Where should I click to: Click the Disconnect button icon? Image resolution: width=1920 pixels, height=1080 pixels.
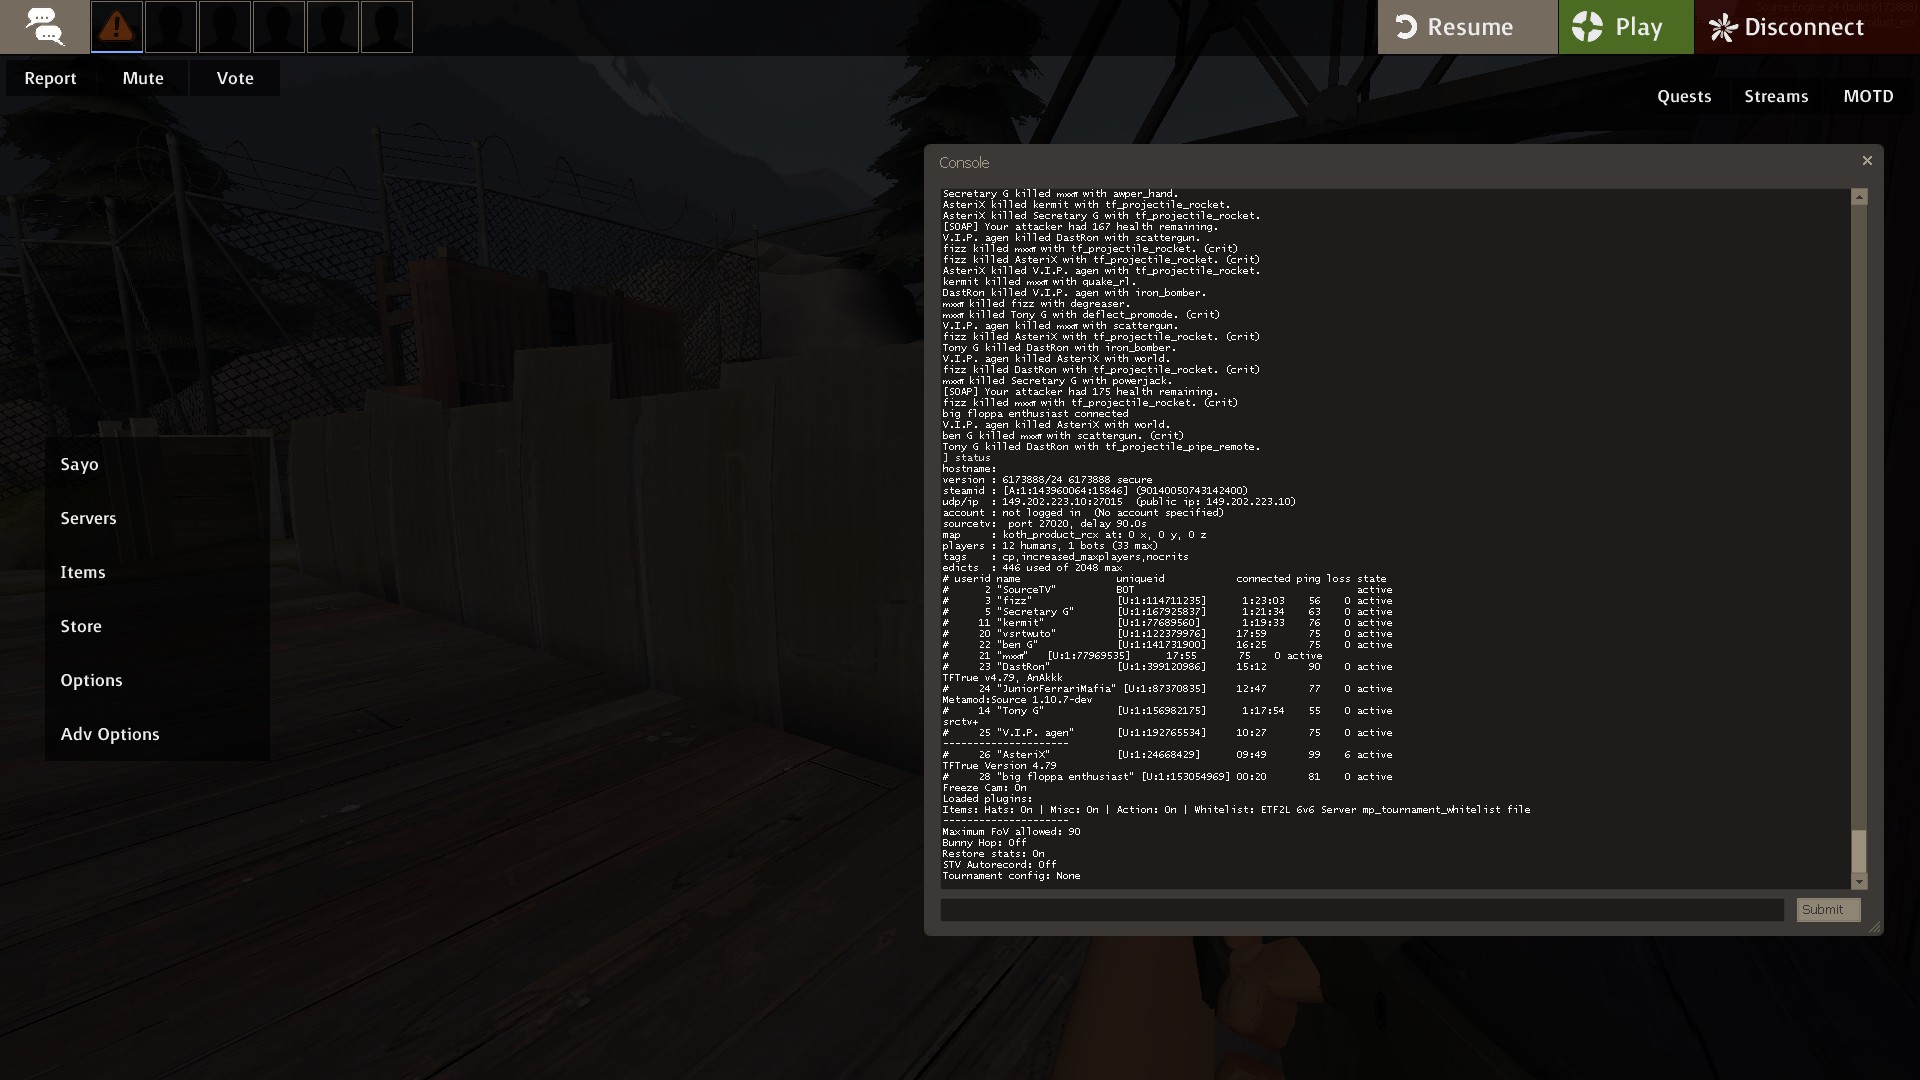click(1723, 27)
